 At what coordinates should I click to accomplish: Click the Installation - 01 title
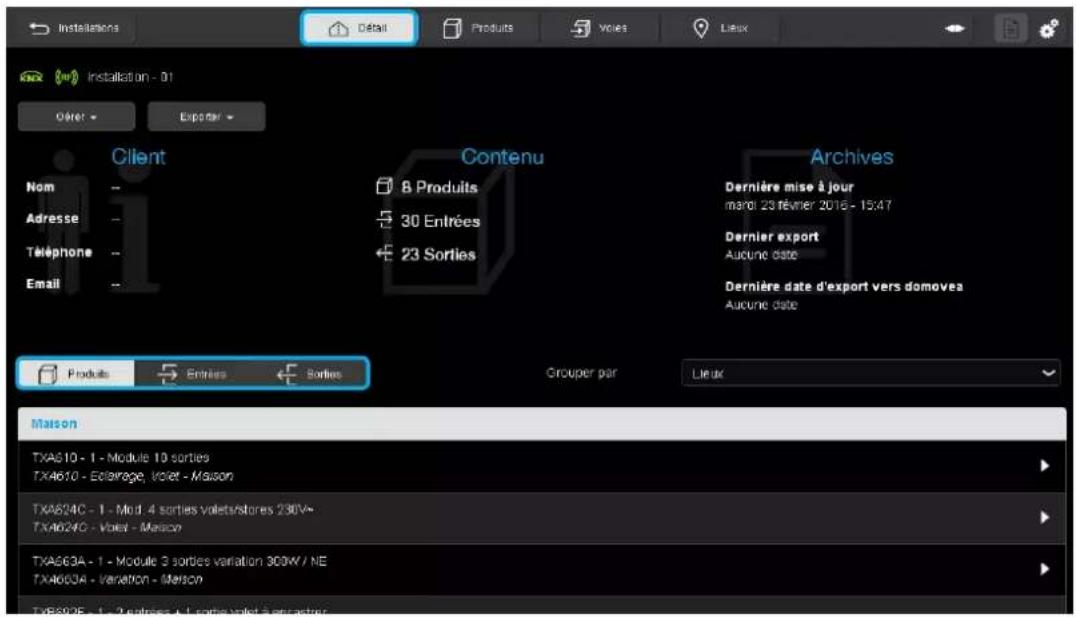point(130,77)
